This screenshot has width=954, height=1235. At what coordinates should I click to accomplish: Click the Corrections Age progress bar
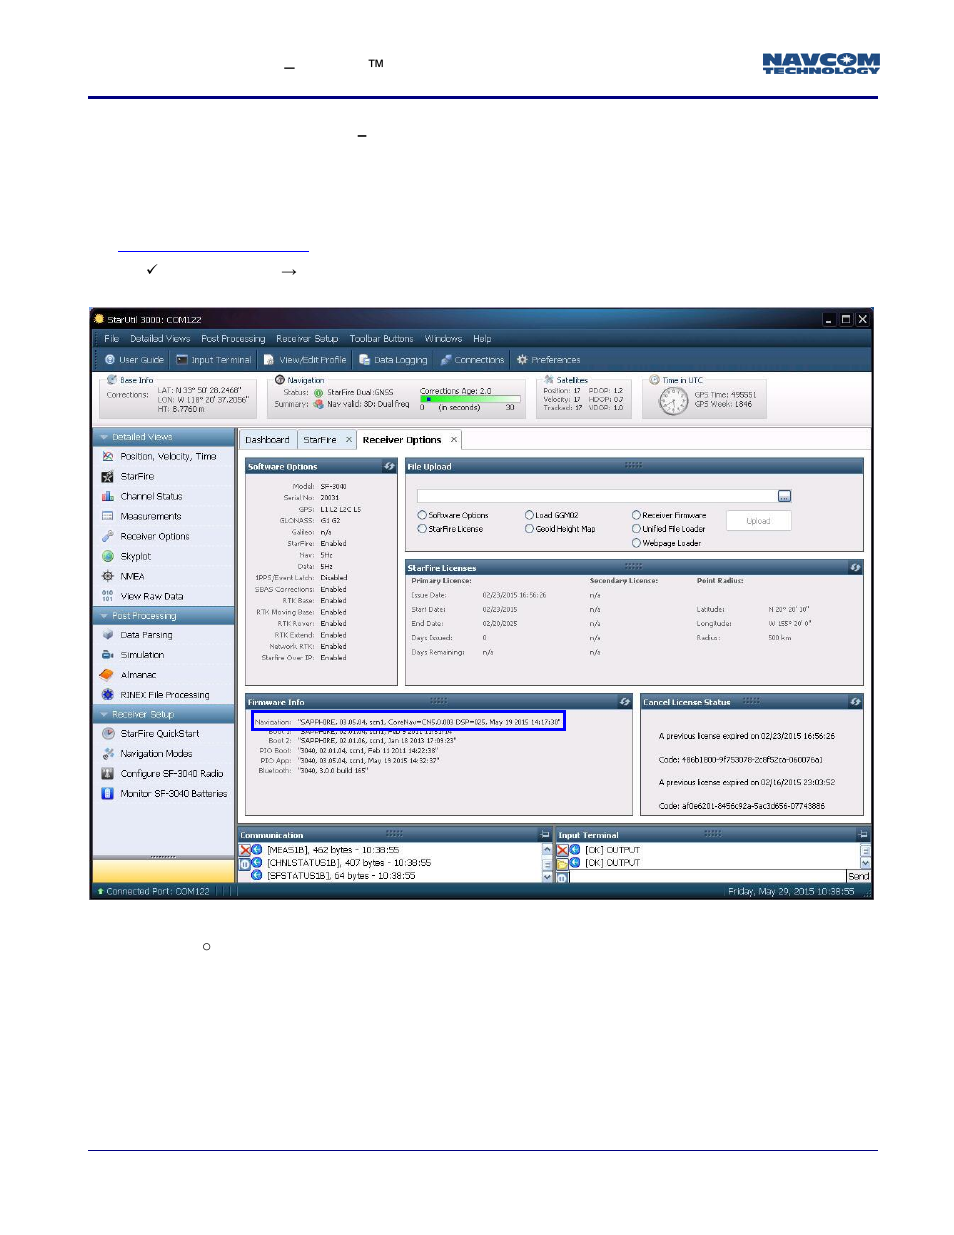(470, 399)
